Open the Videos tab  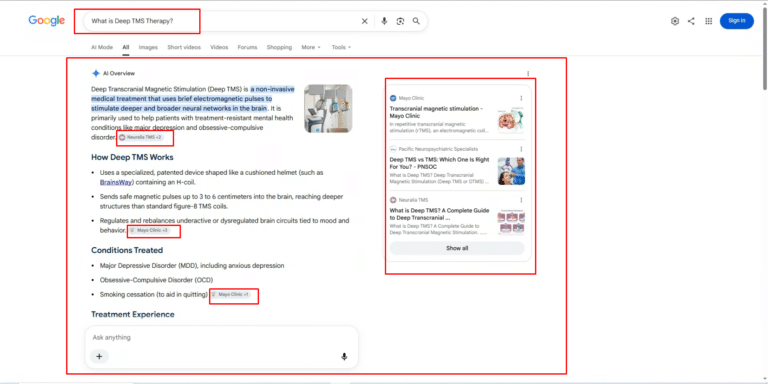coord(219,48)
